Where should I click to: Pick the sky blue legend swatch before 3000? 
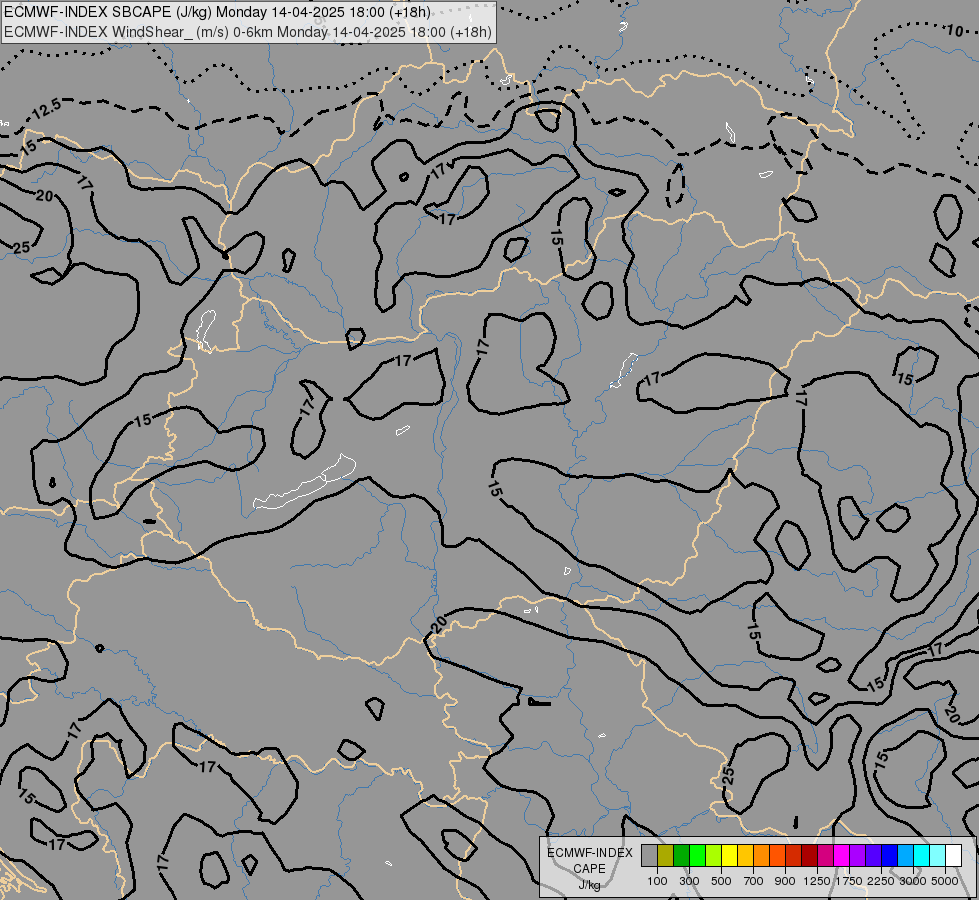coord(905,855)
